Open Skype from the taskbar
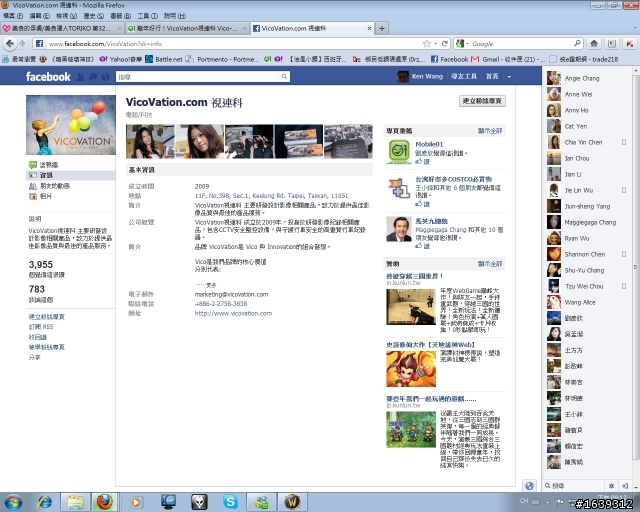The height and width of the screenshot is (512, 640). (230, 502)
